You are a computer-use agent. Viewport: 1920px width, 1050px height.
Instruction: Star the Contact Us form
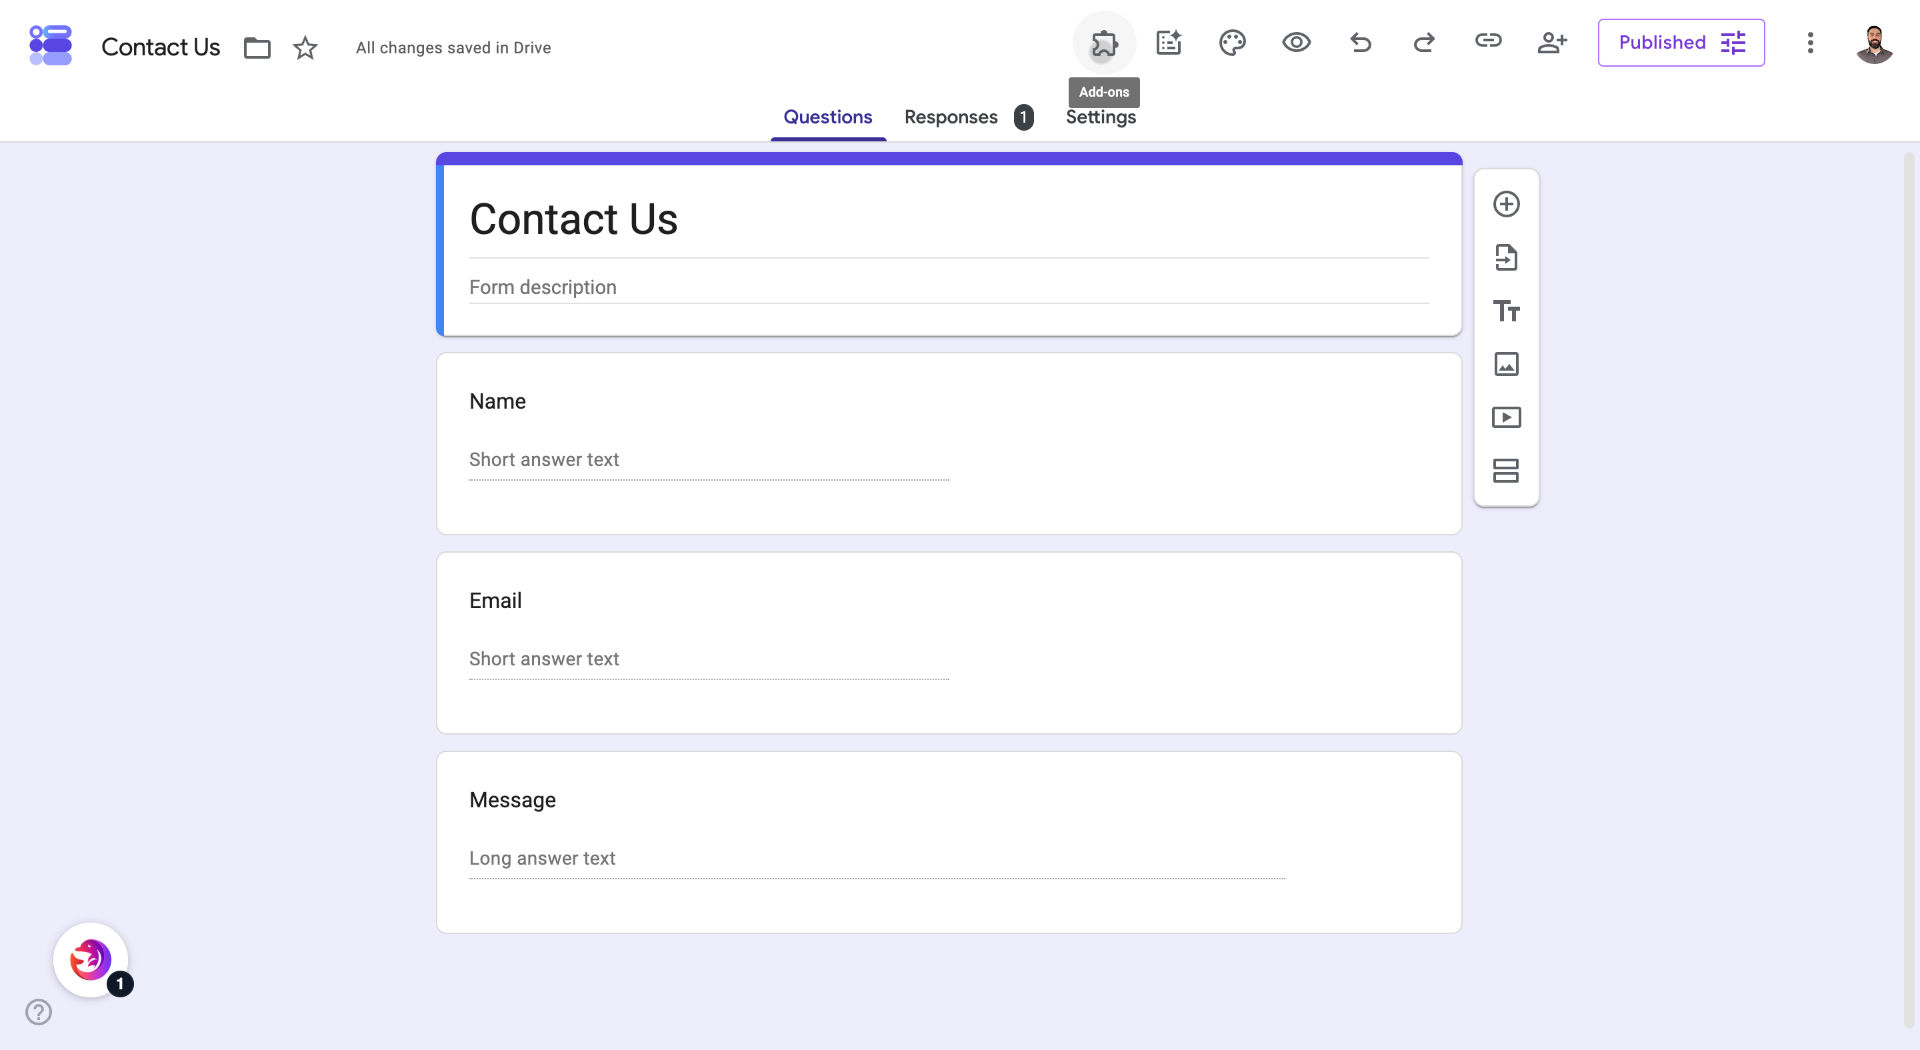(305, 48)
